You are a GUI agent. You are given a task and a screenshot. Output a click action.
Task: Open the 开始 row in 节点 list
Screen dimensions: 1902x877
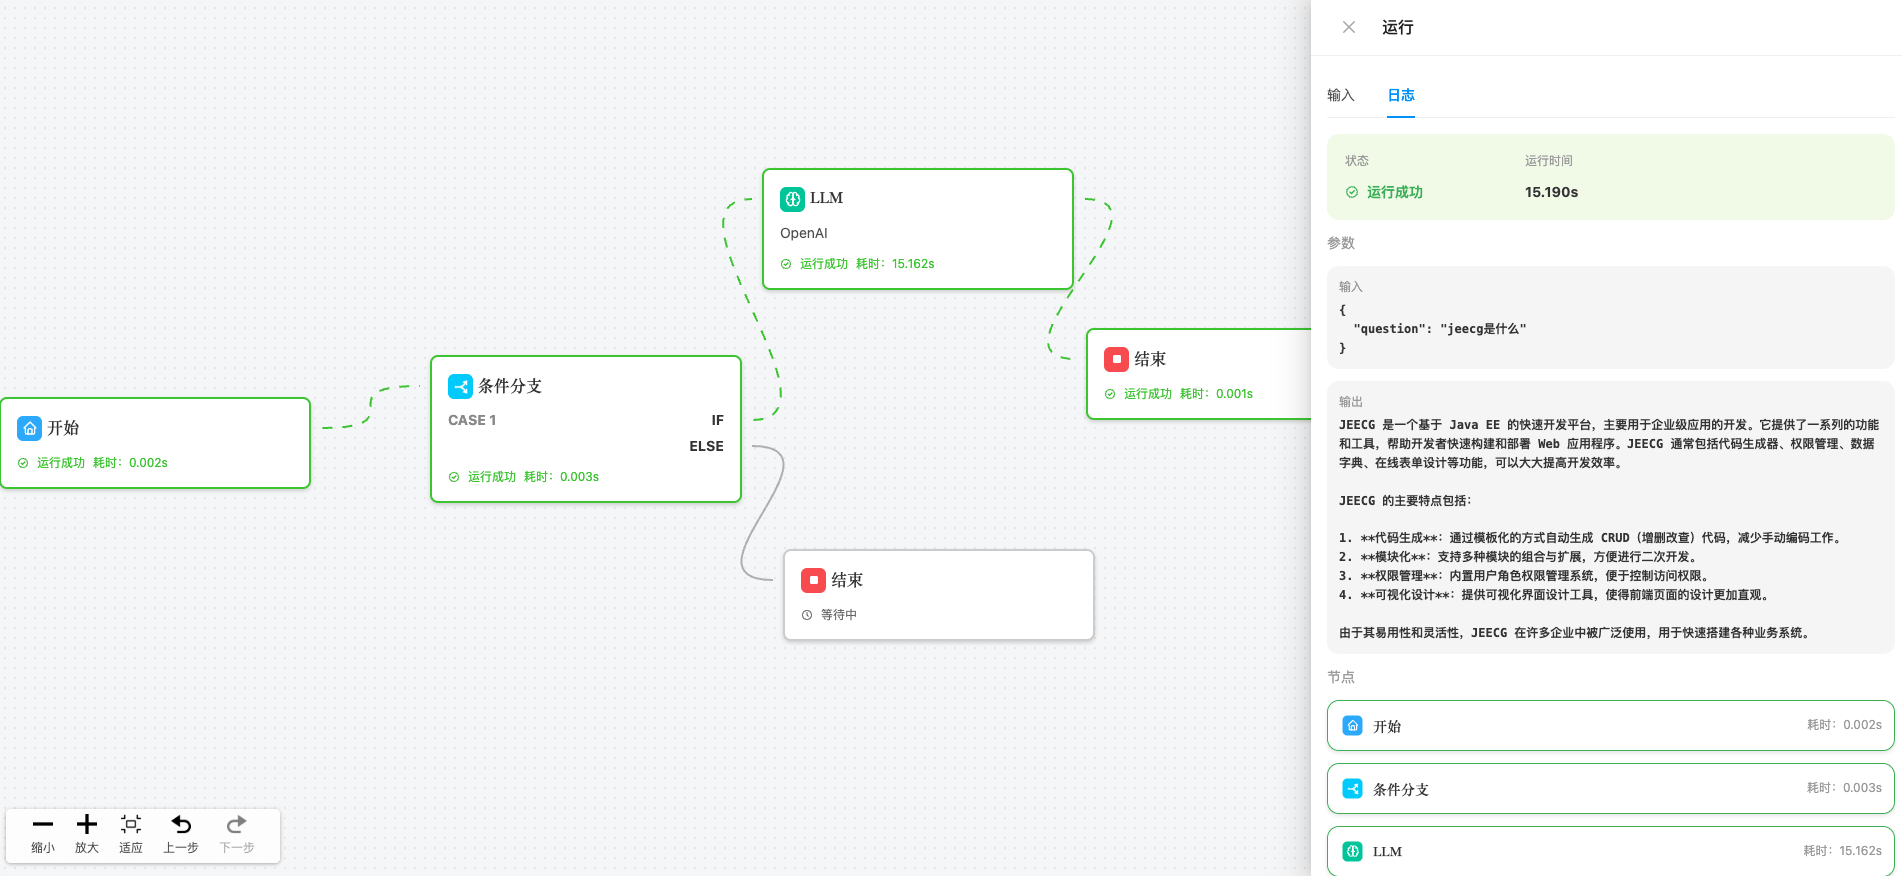pos(1610,725)
